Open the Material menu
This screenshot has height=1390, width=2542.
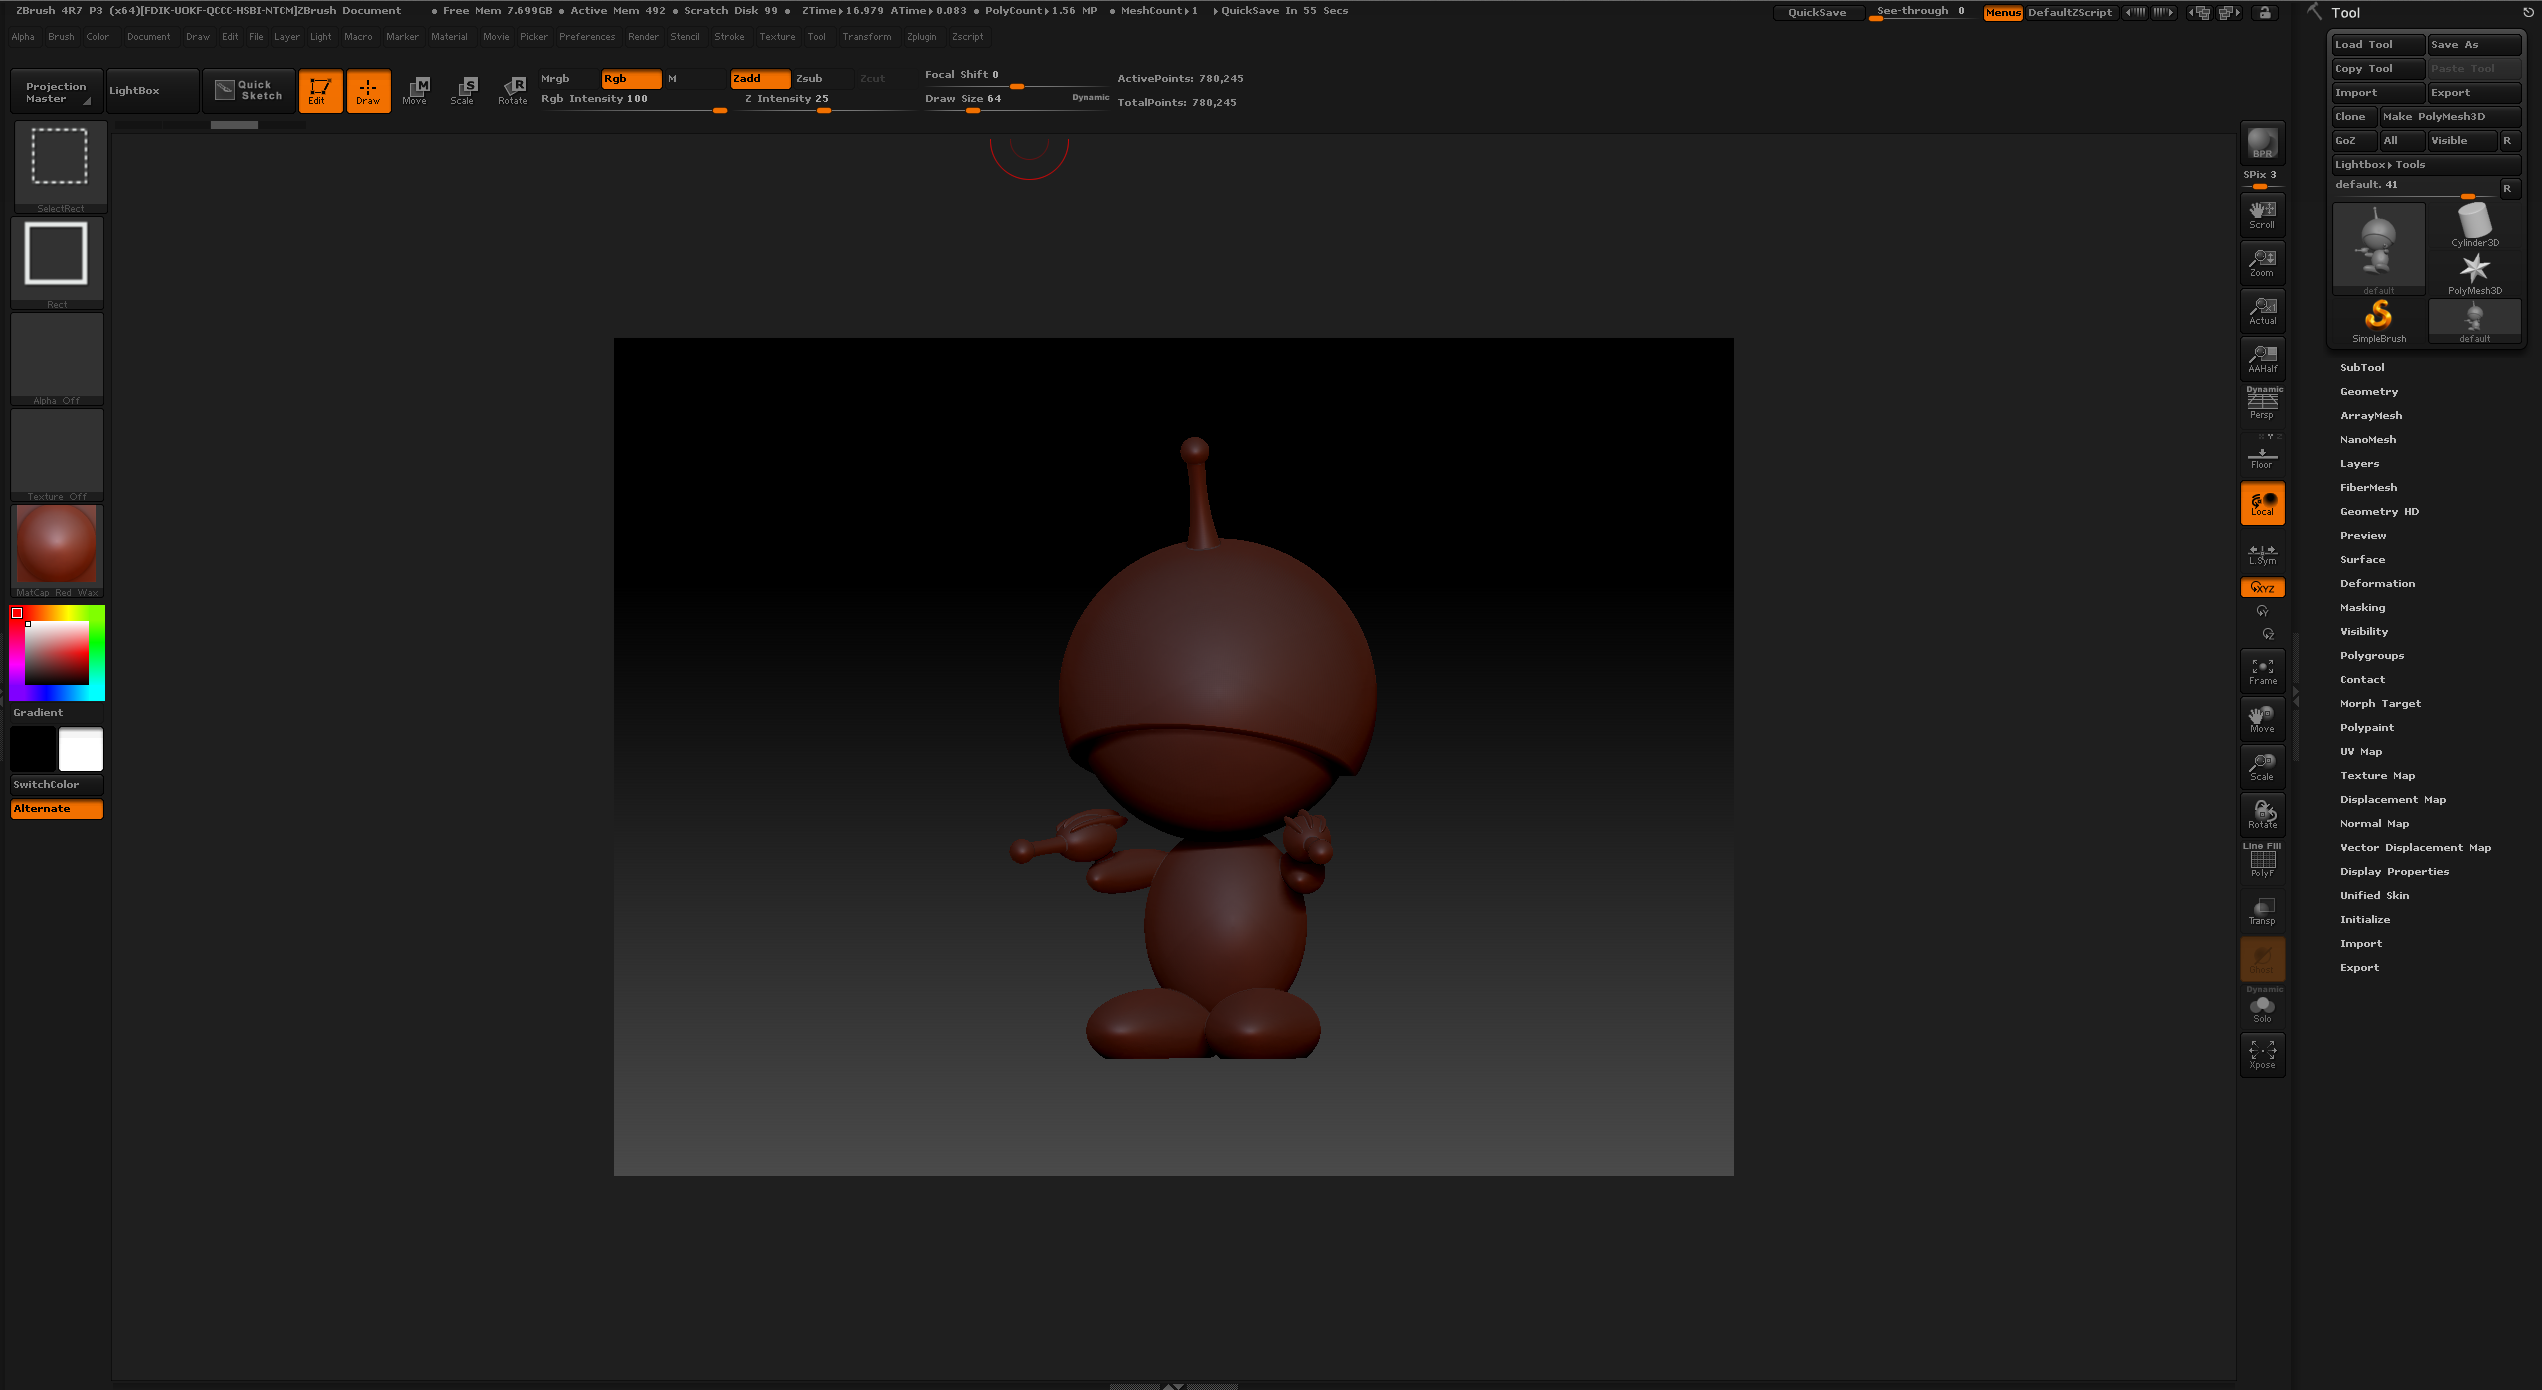tap(449, 37)
